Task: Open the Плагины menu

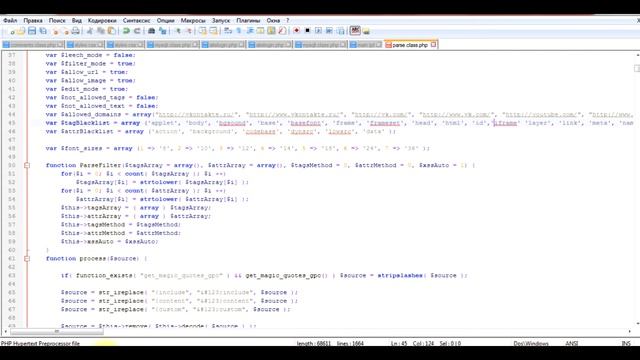Action: pos(248,20)
